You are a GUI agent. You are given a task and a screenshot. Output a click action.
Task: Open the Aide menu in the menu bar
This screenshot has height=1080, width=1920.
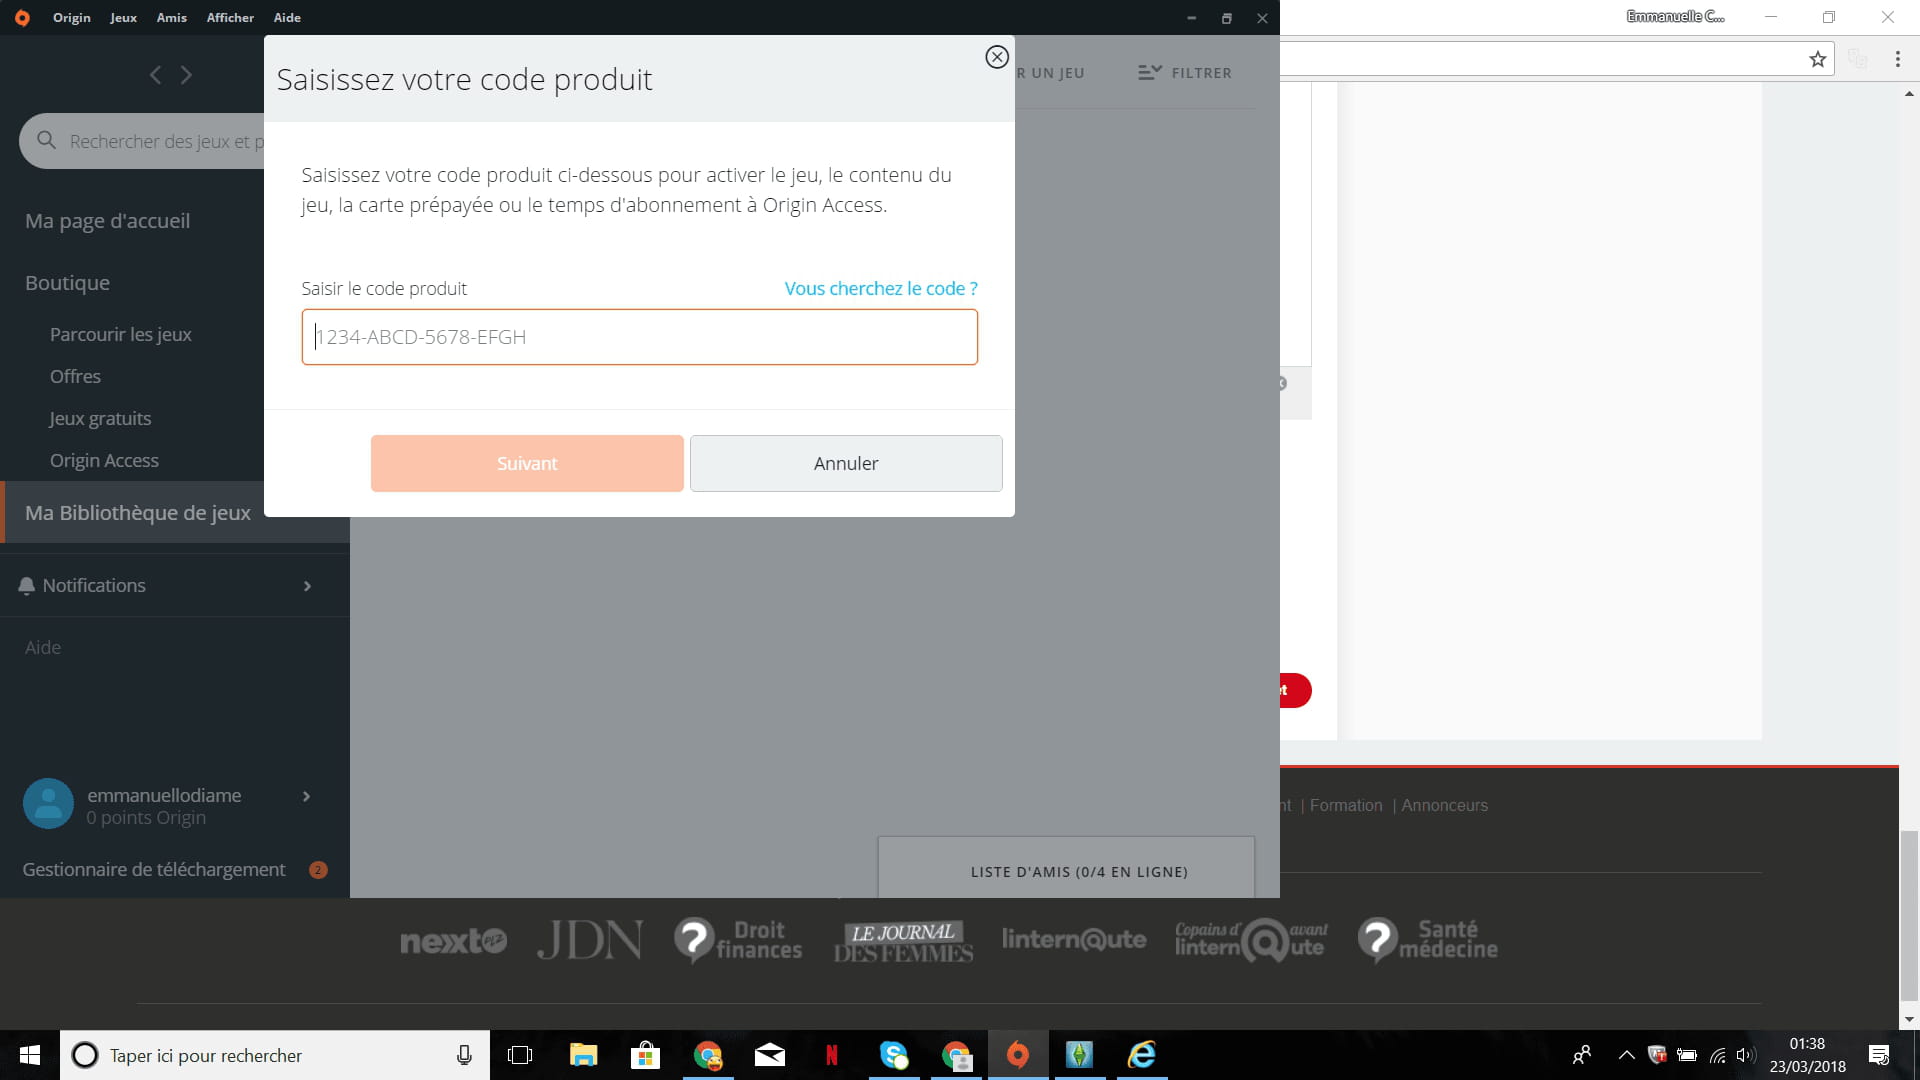[287, 18]
